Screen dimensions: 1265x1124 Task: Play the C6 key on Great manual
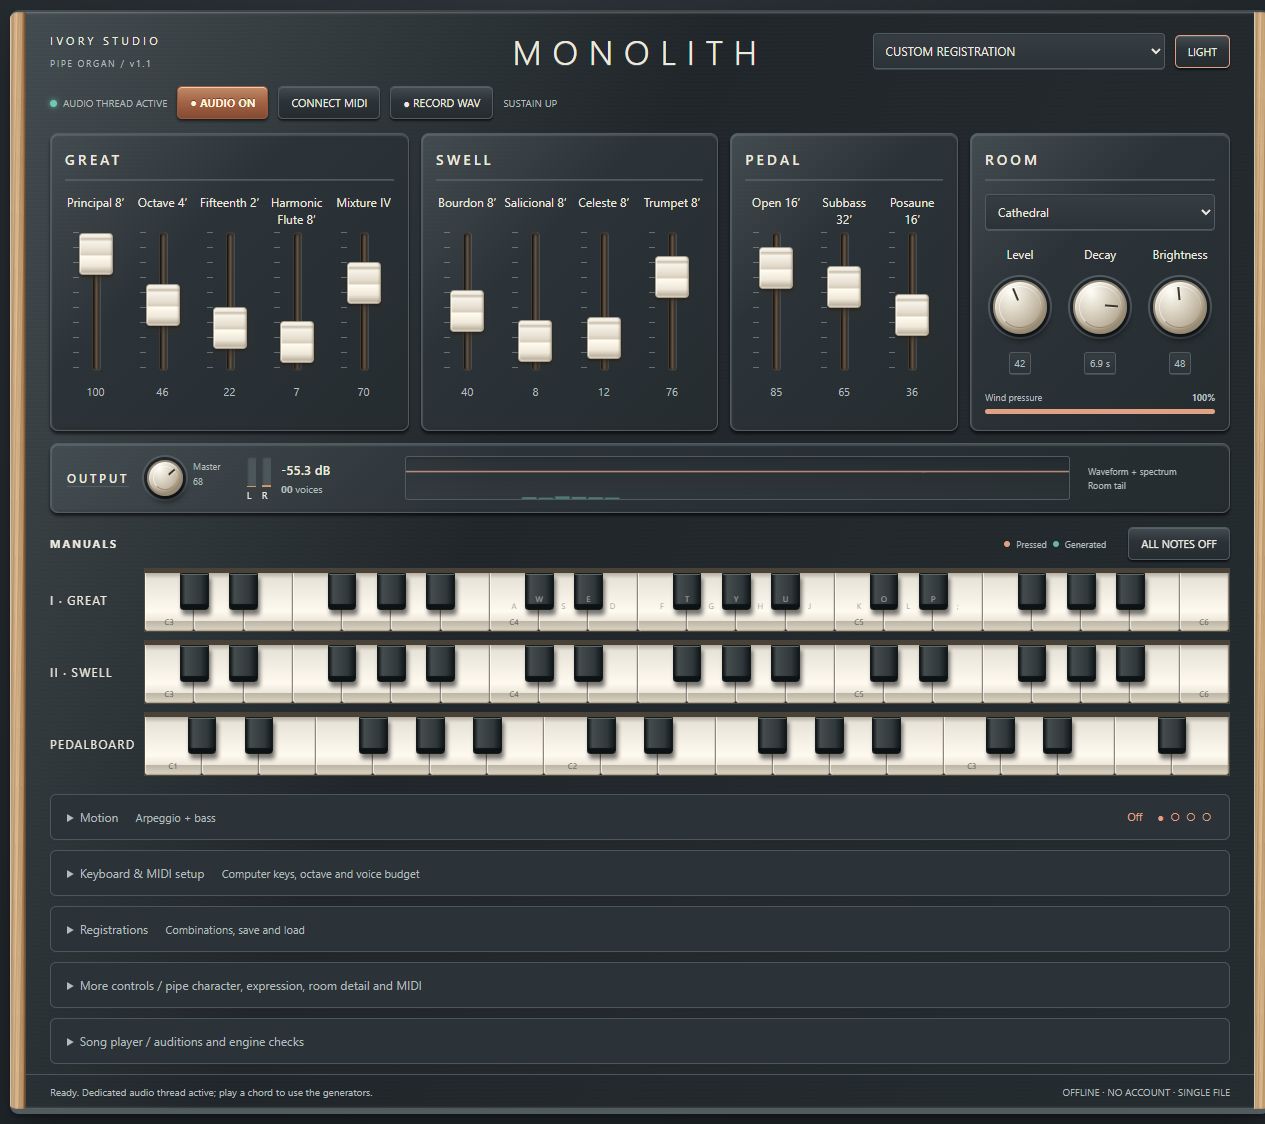coord(1204,618)
